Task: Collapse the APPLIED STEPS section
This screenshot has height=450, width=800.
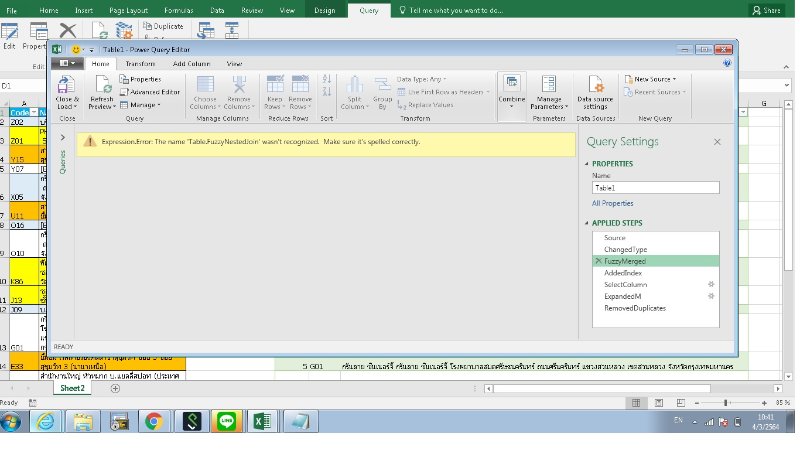Action: point(587,223)
